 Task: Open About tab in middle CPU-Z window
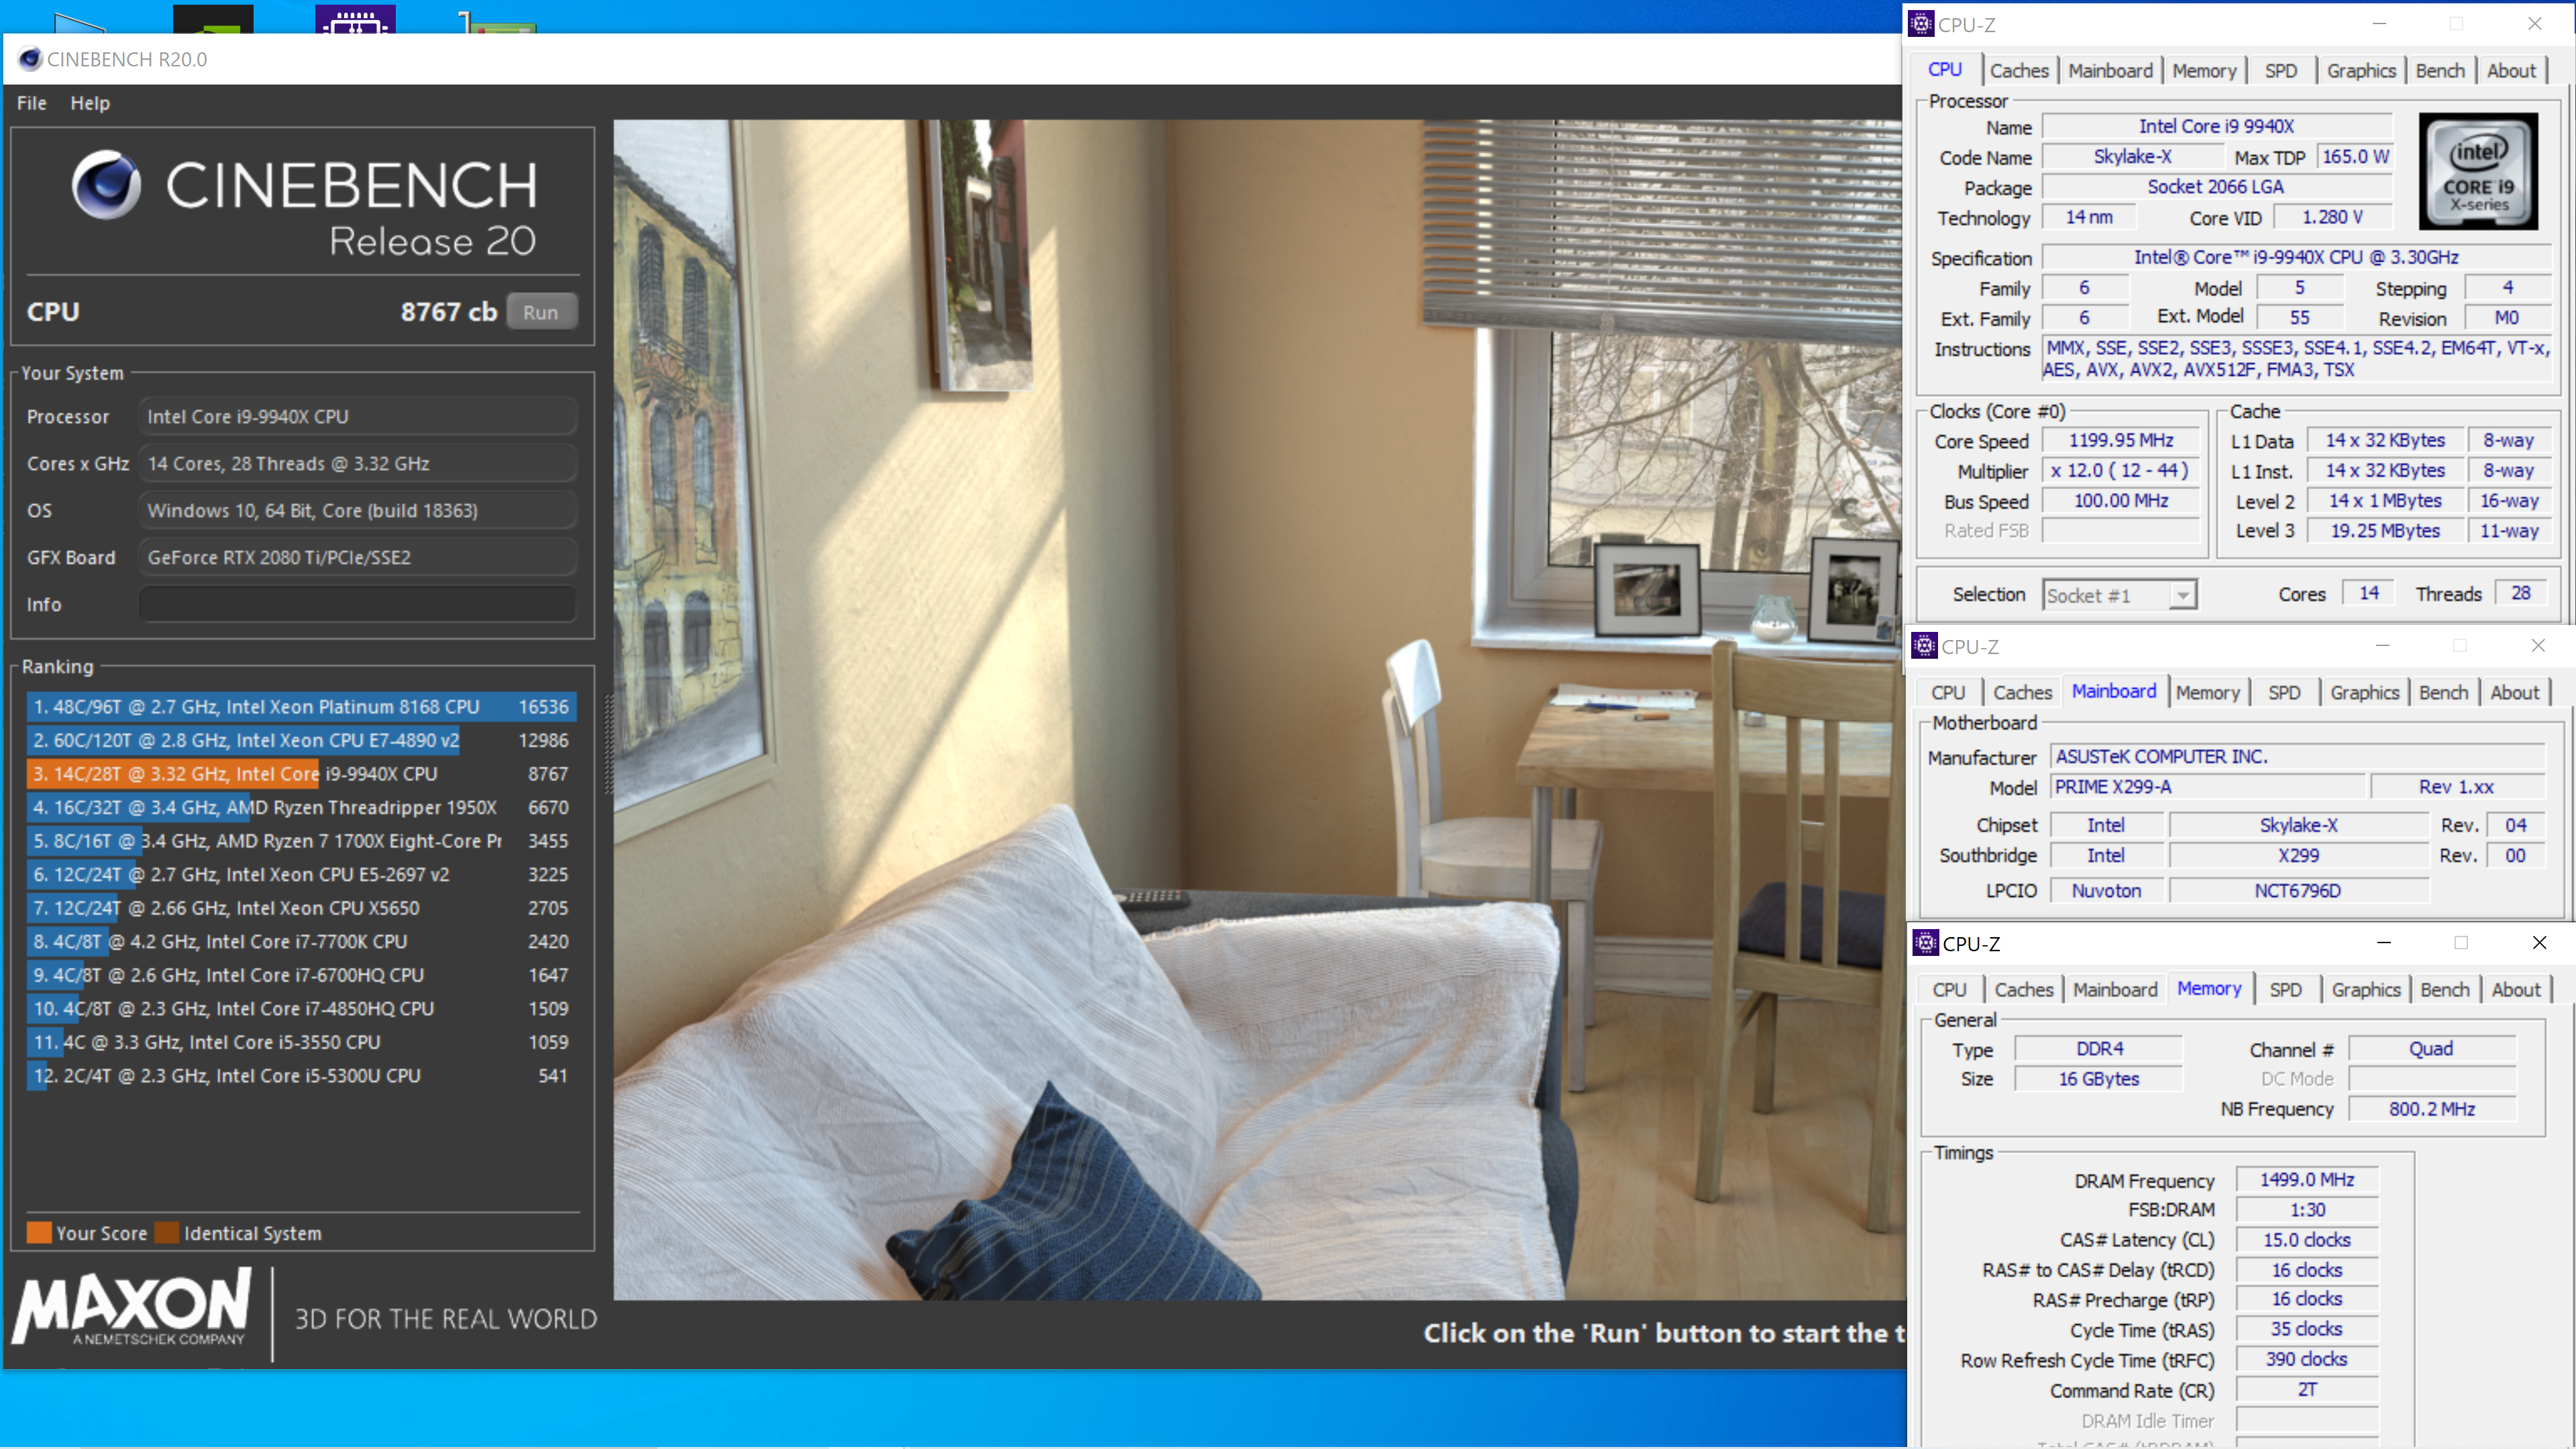point(2514,693)
